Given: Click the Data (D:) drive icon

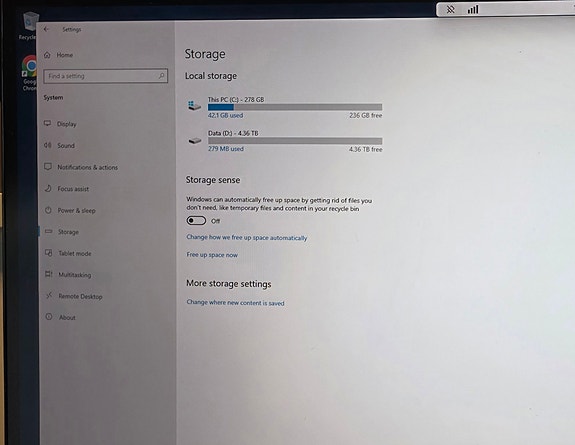Looking at the screenshot, I should (195, 141).
